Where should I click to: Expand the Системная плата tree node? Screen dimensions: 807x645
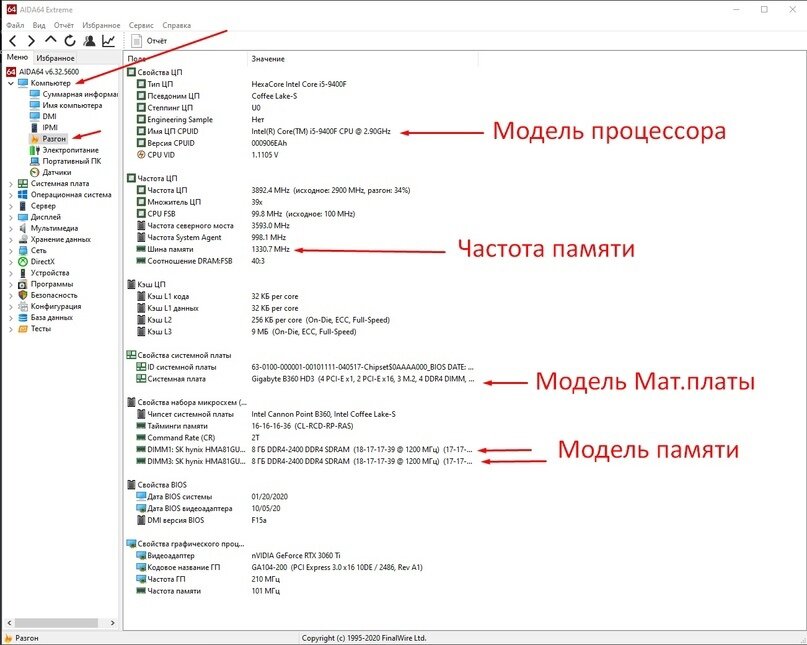point(11,184)
